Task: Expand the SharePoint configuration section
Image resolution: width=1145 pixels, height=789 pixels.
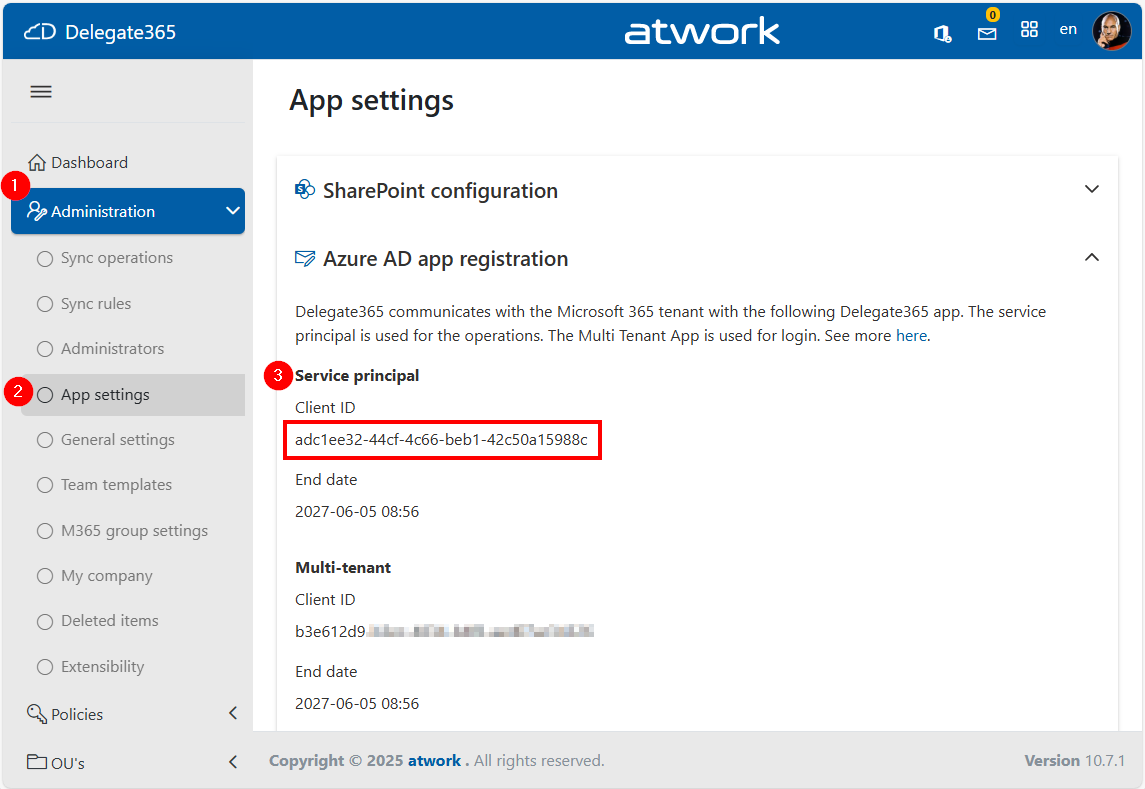Action: (1092, 188)
